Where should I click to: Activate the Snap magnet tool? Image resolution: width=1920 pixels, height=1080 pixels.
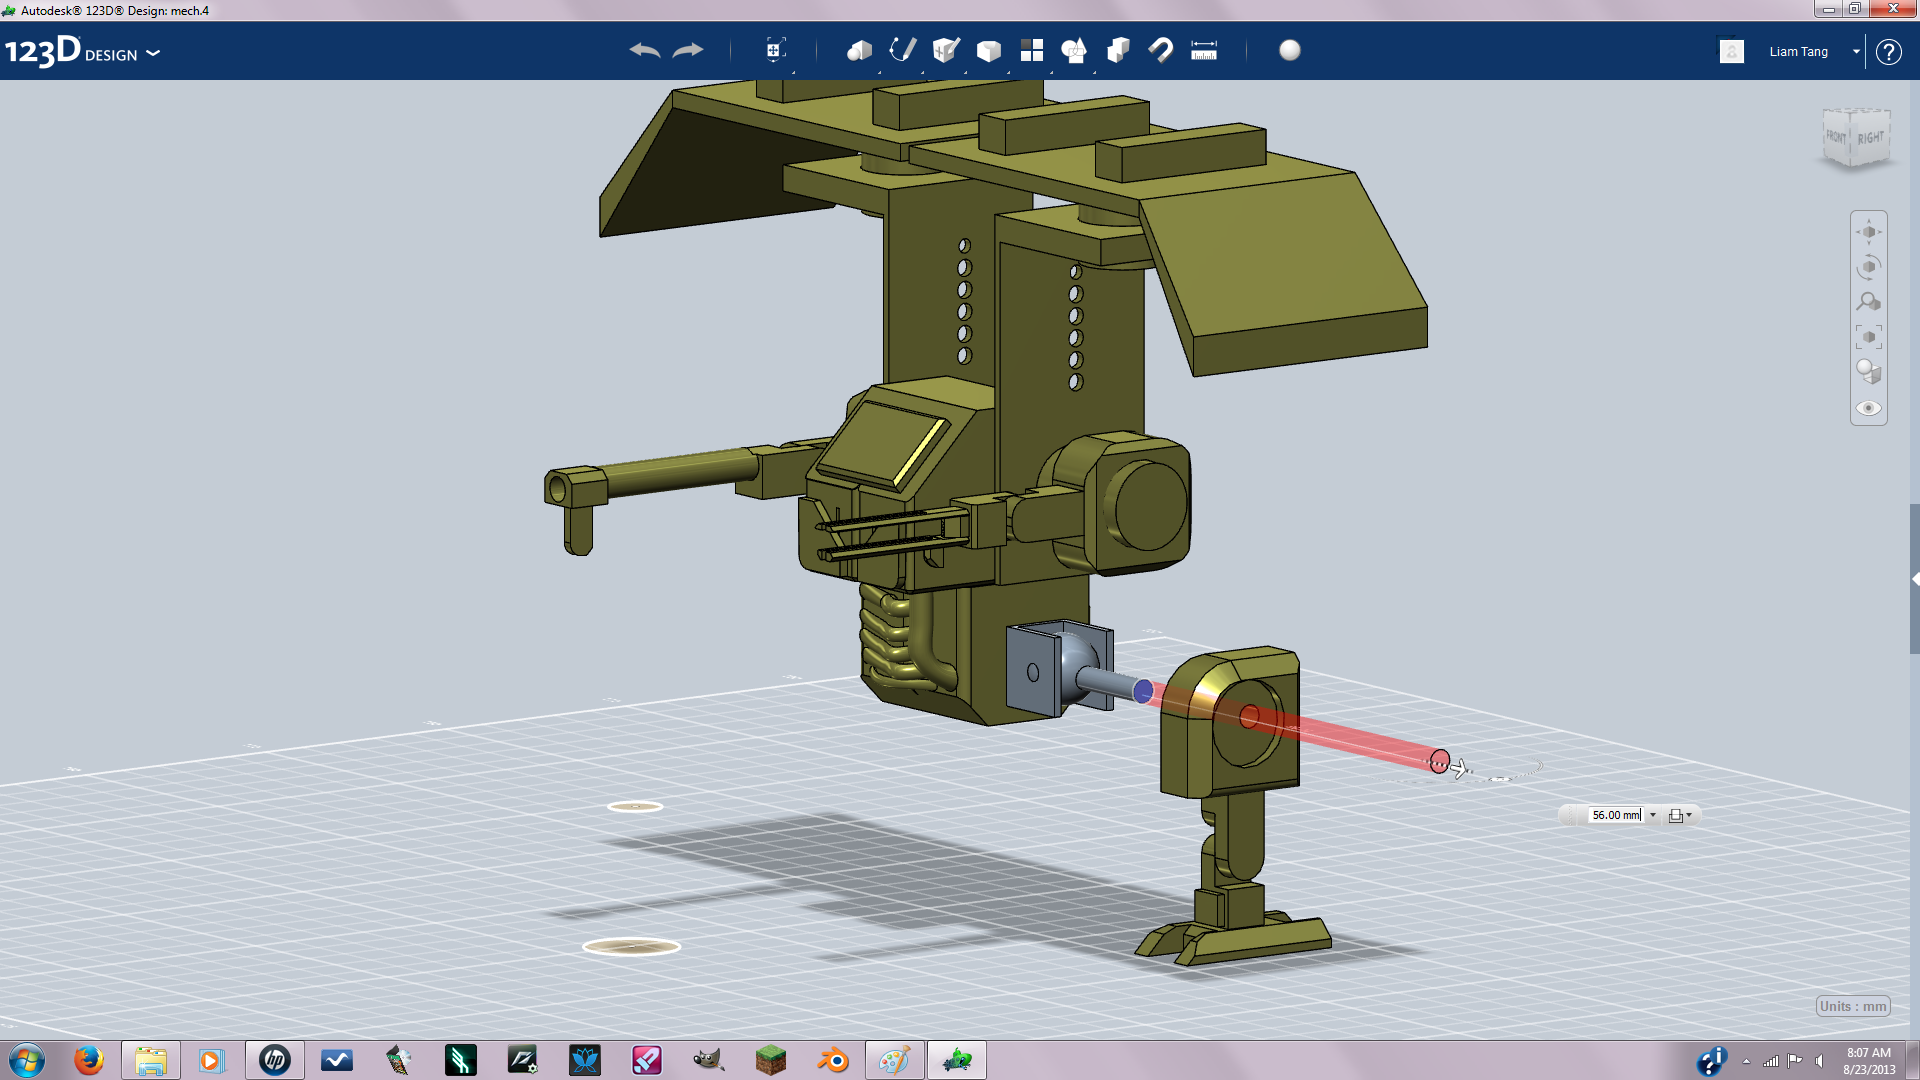(x=1160, y=50)
